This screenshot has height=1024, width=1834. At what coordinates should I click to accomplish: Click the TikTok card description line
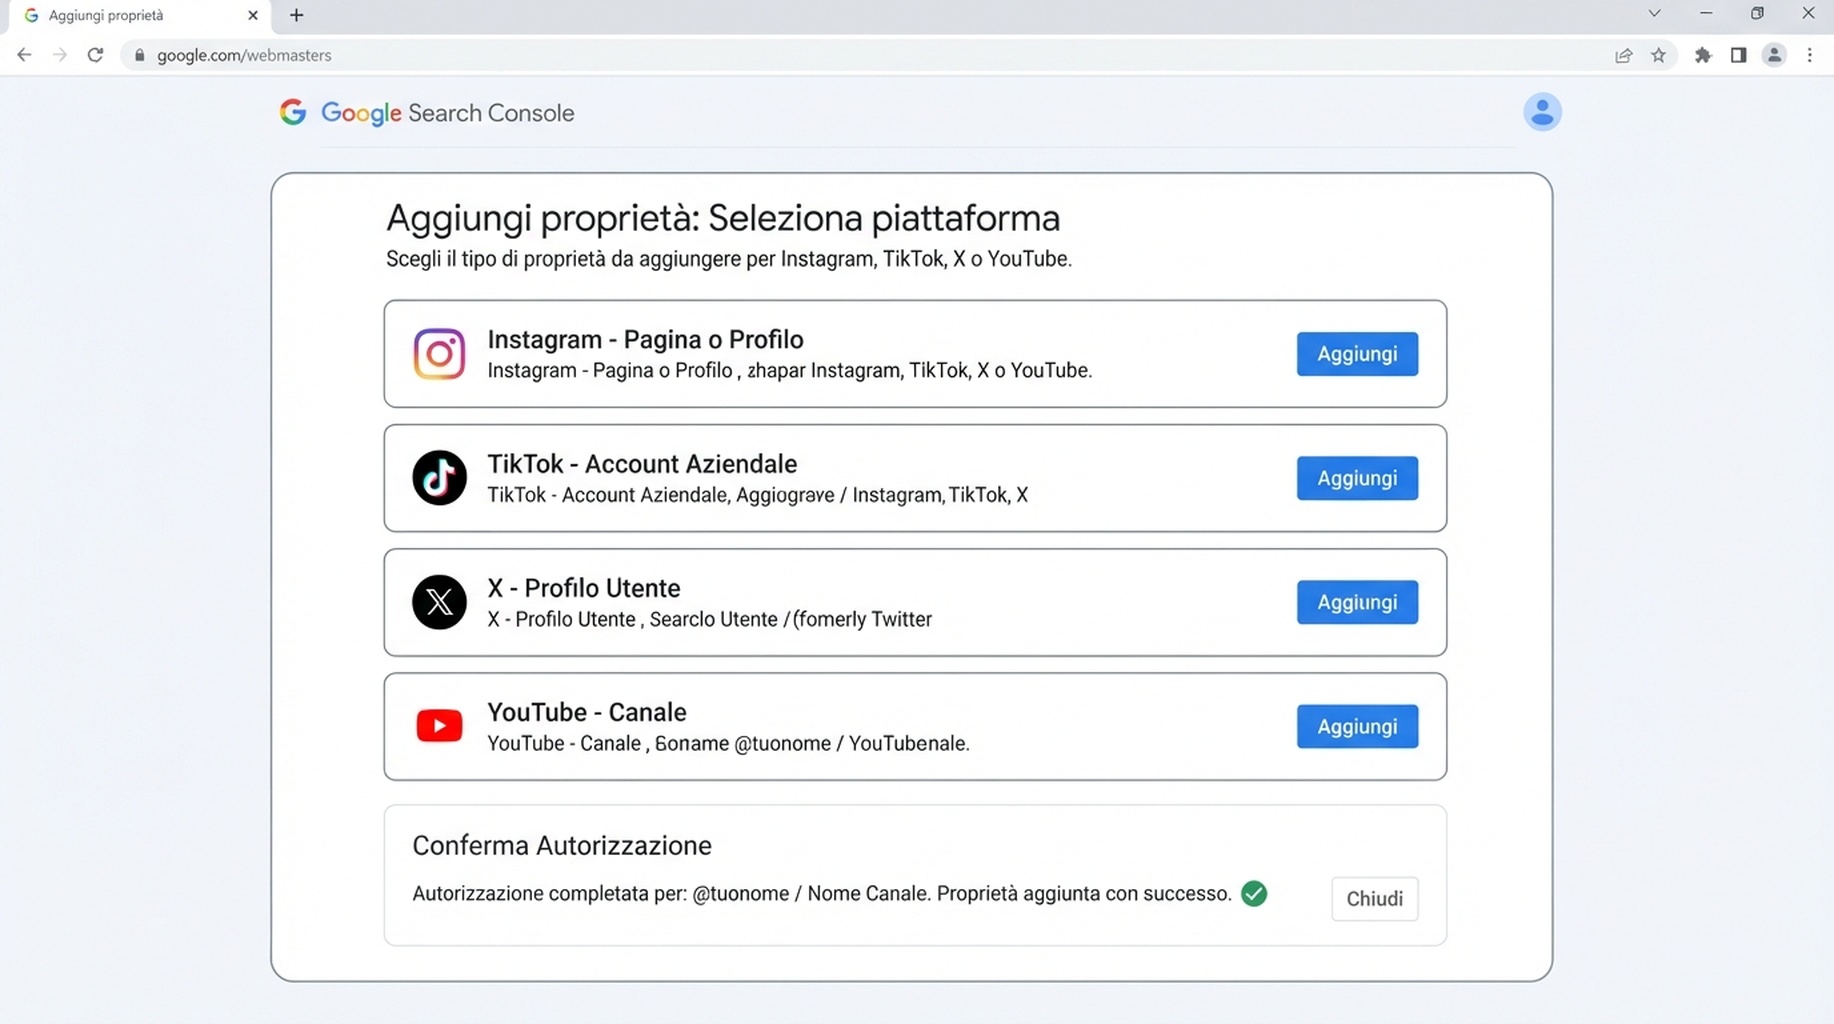pyautogui.click(x=757, y=494)
